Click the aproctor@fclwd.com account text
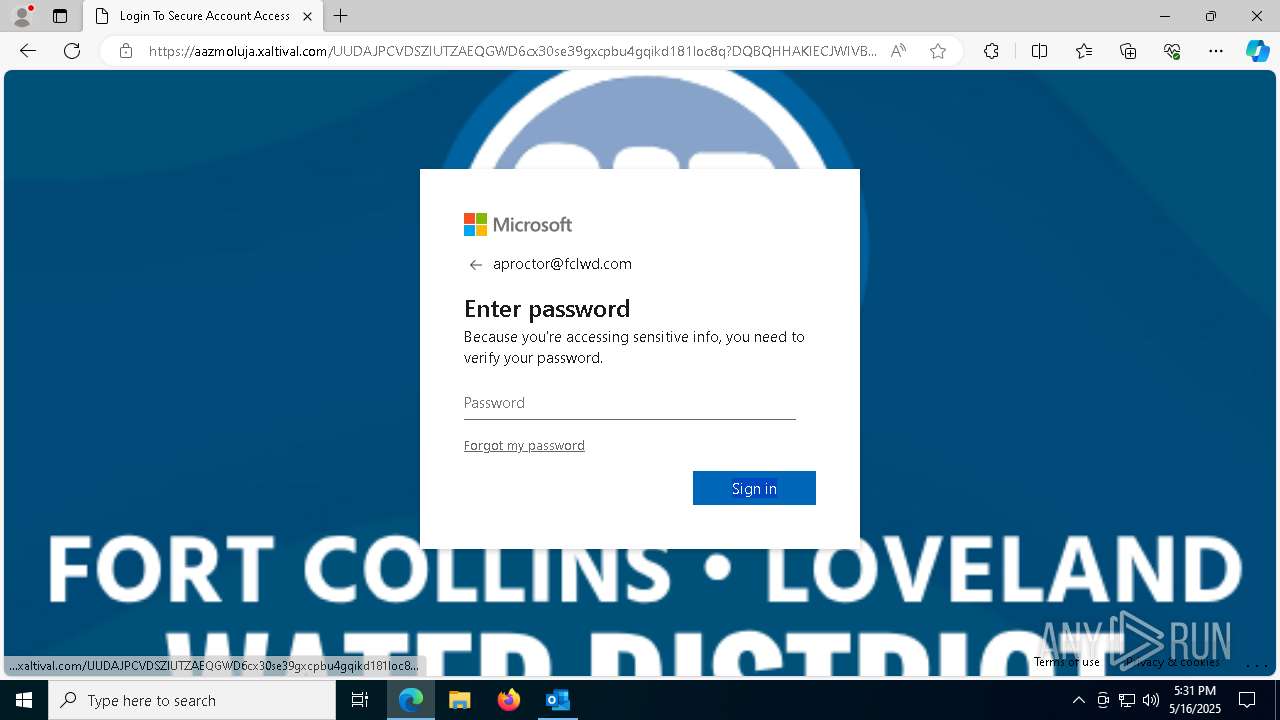Viewport: 1280px width, 720px height. (562, 264)
